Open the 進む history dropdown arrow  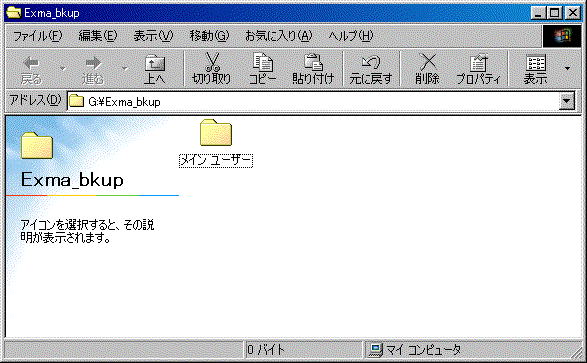click(x=125, y=68)
